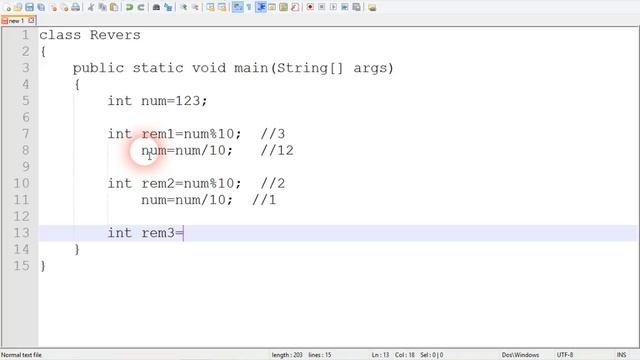Viewport: 640px width, 360px height.
Task: Open the Find dialog (binoculars icon)
Action: [x=156, y=7]
